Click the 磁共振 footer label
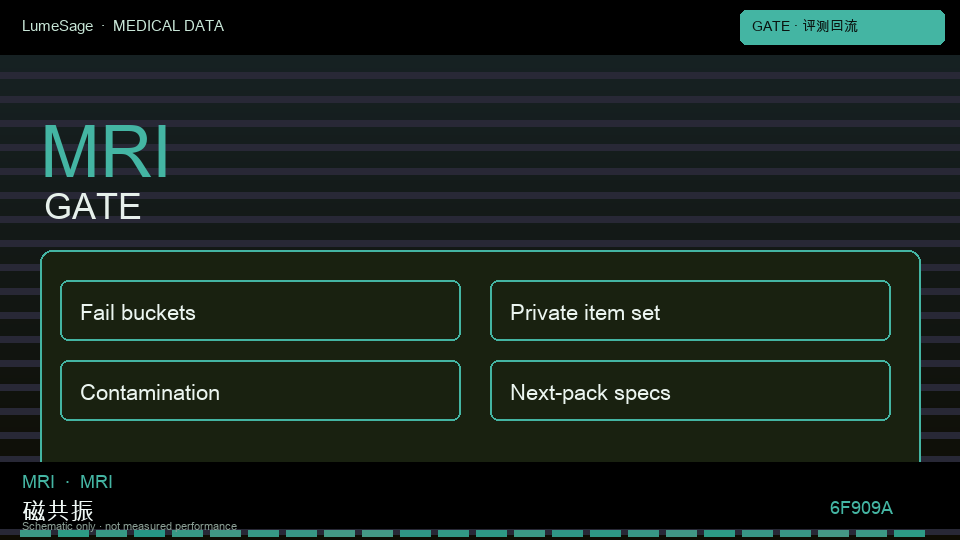The height and width of the screenshot is (540, 960). click(58, 510)
